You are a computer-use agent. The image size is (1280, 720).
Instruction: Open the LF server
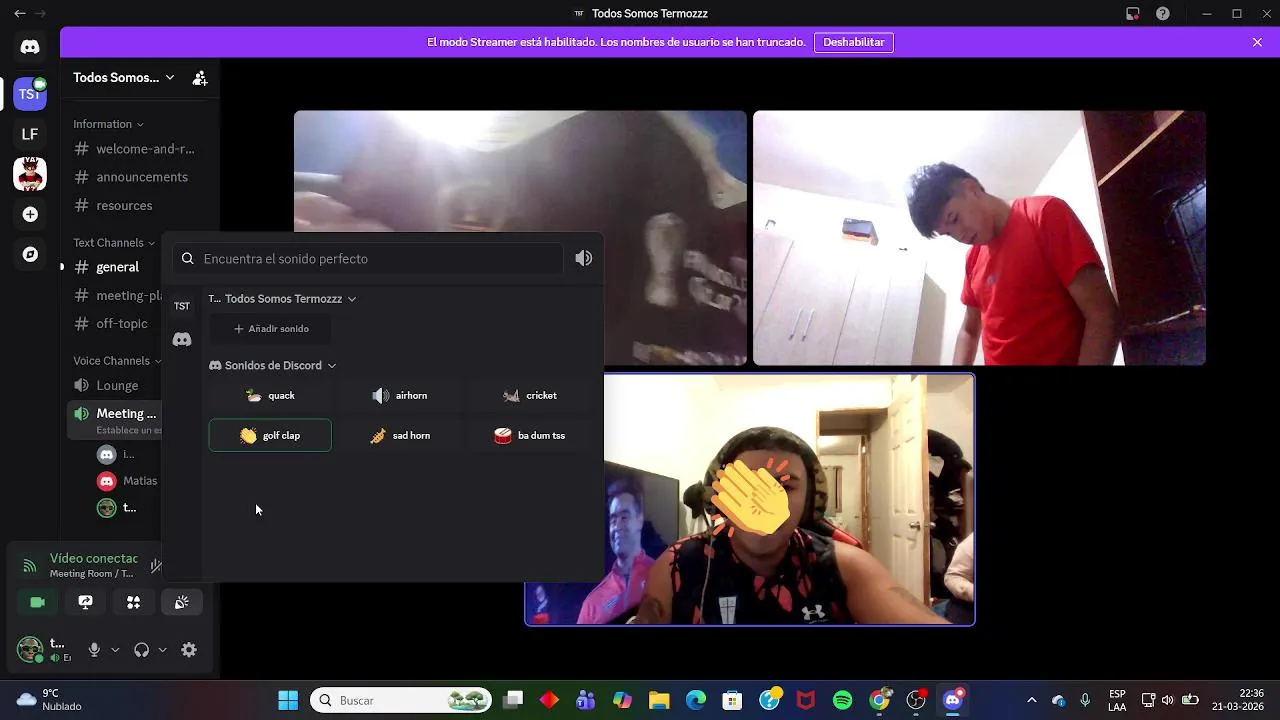[30, 134]
